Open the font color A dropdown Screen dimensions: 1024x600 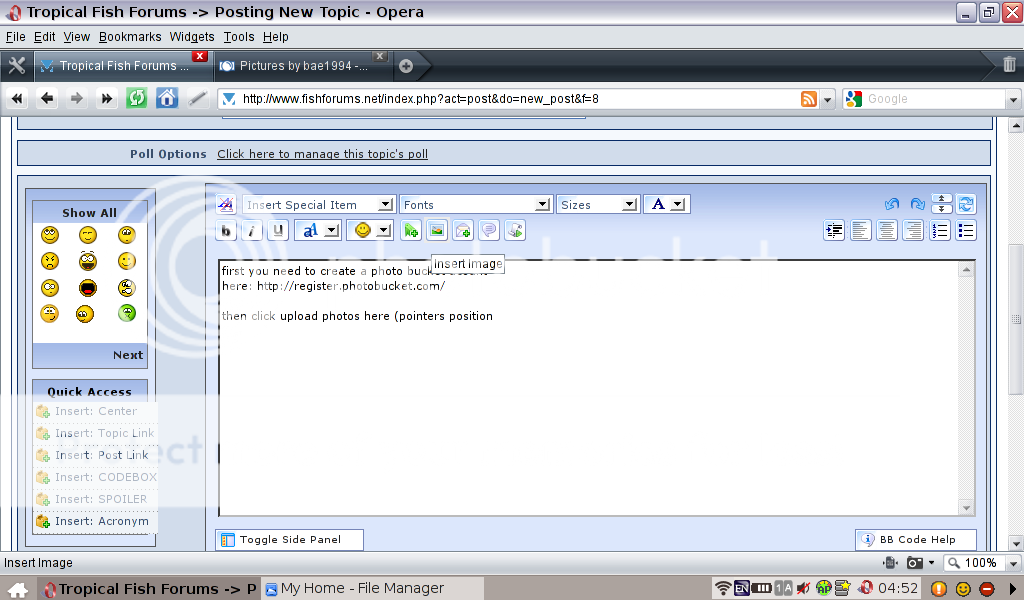click(667, 204)
